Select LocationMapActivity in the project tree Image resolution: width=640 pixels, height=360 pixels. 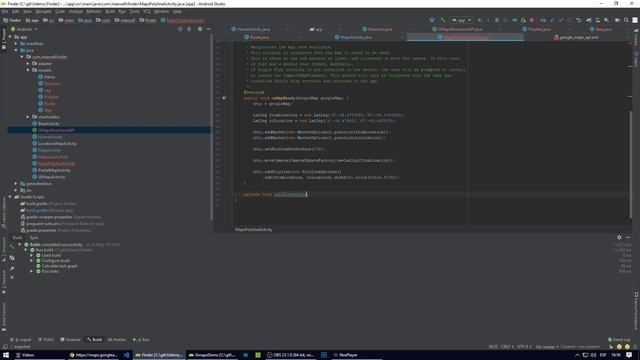[54, 143]
